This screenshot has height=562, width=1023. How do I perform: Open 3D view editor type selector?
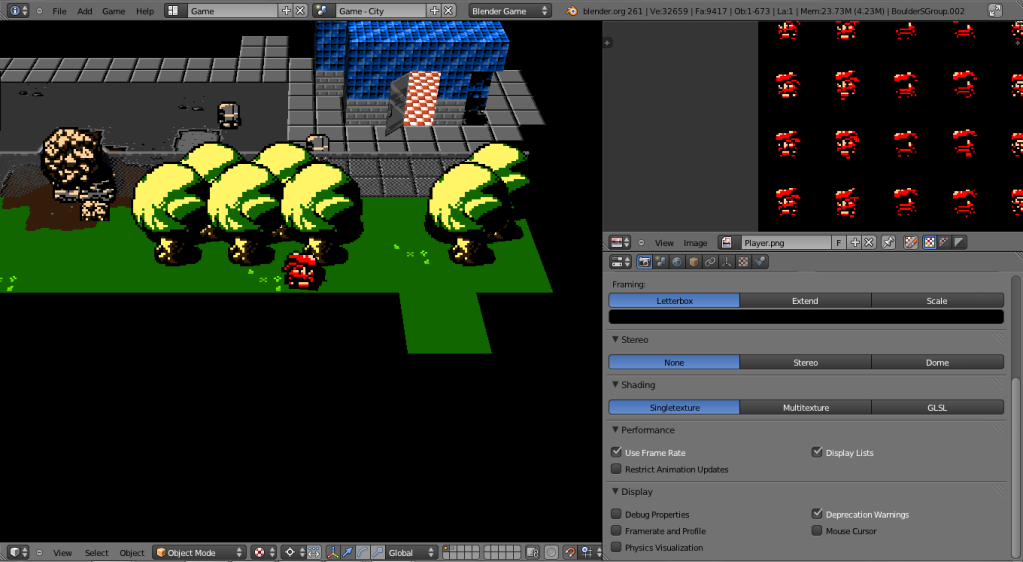click(x=18, y=552)
